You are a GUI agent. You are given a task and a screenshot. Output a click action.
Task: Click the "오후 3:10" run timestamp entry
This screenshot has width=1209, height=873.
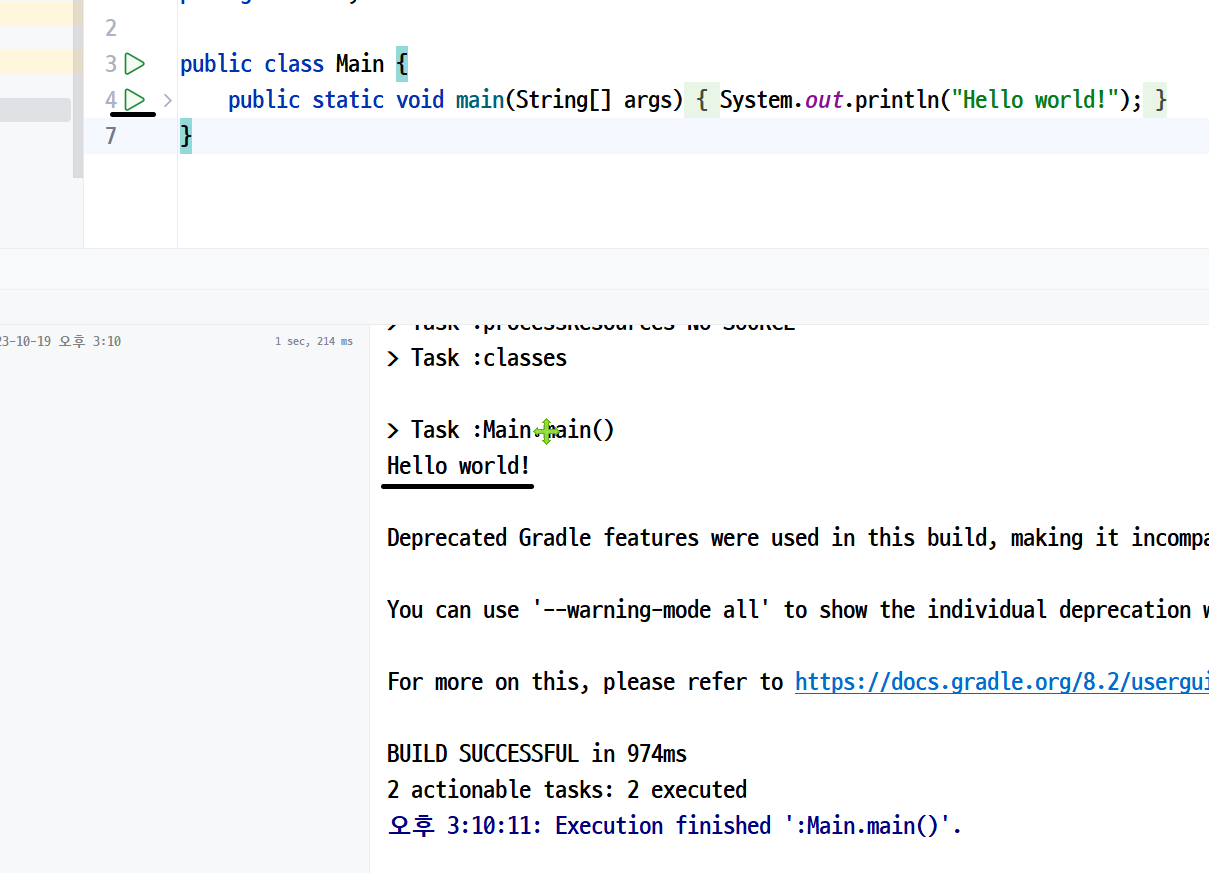[x=60, y=341]
